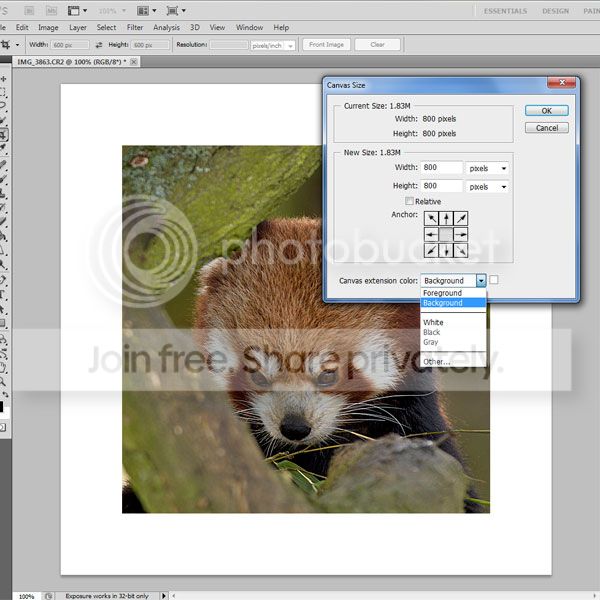Click the canvas extension color swatch
The width and height of the screenshot is (600, 600).
click(494, 281)
